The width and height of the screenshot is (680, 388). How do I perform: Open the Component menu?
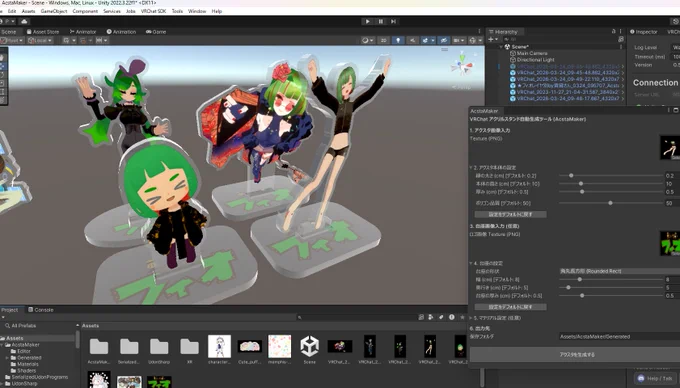85,11
